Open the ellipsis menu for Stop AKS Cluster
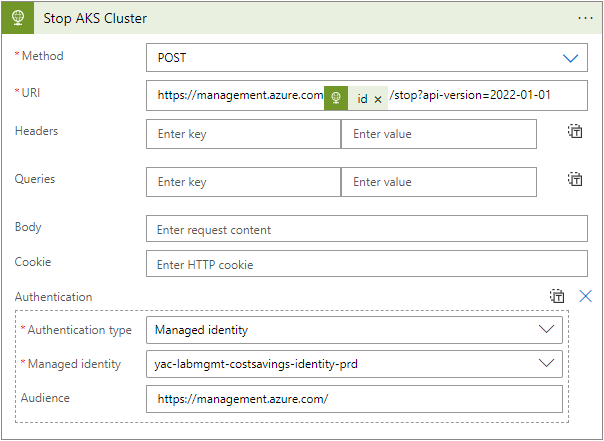This screenshot has width=604, height=441. click(585, 18)
